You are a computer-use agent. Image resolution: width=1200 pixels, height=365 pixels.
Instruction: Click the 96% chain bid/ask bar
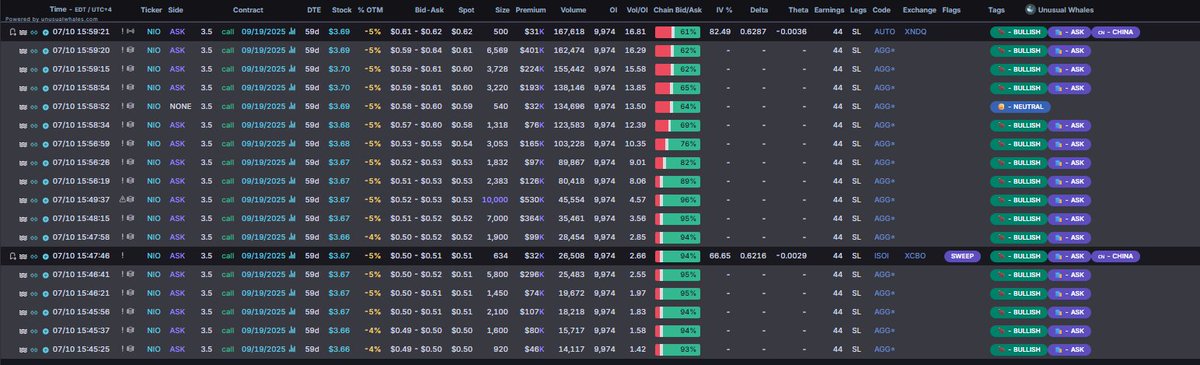pos(677,200)
